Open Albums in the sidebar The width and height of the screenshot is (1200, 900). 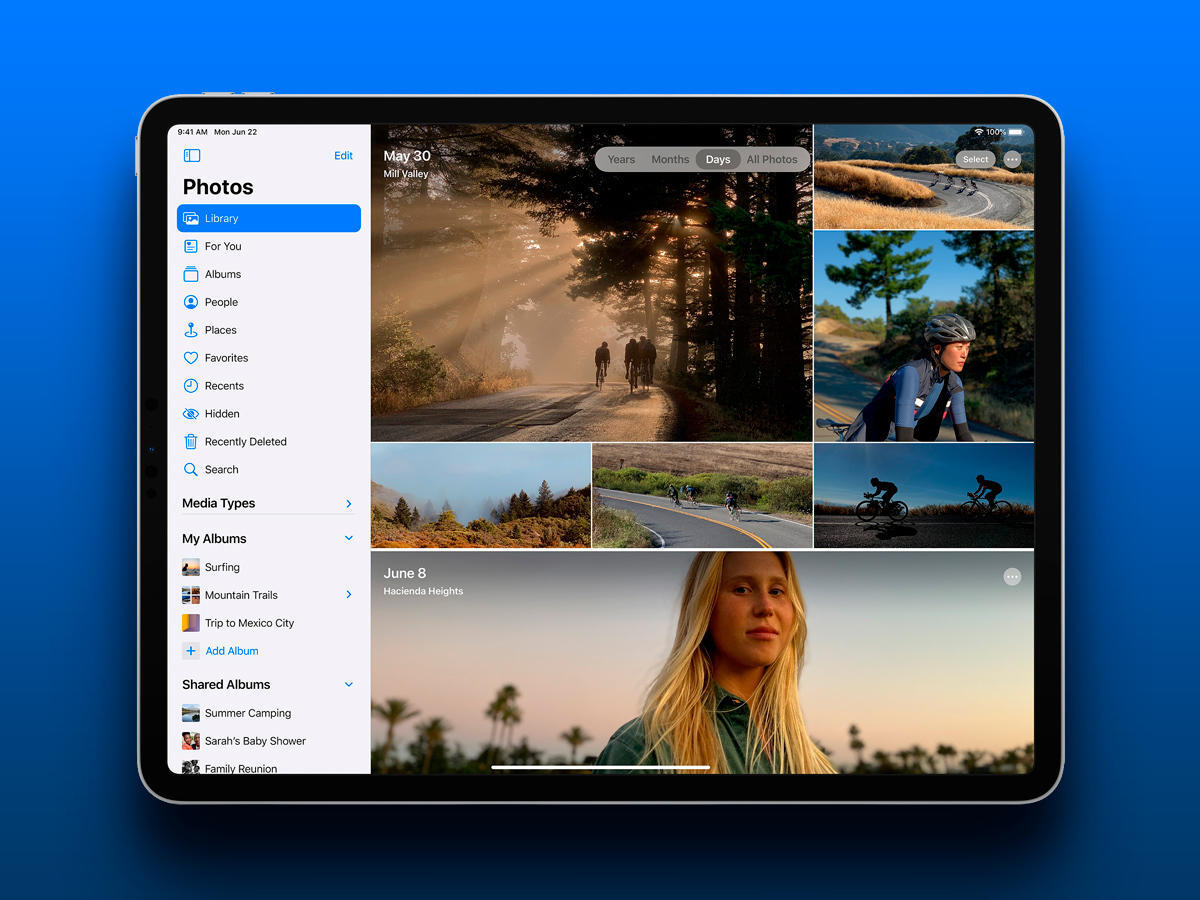point(223,274)
